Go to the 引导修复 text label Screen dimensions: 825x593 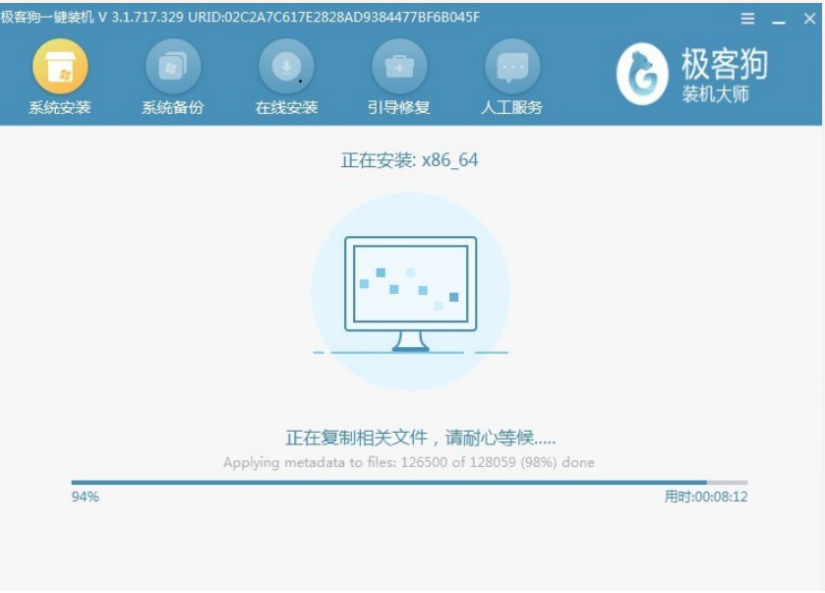(x=399, y=108)
